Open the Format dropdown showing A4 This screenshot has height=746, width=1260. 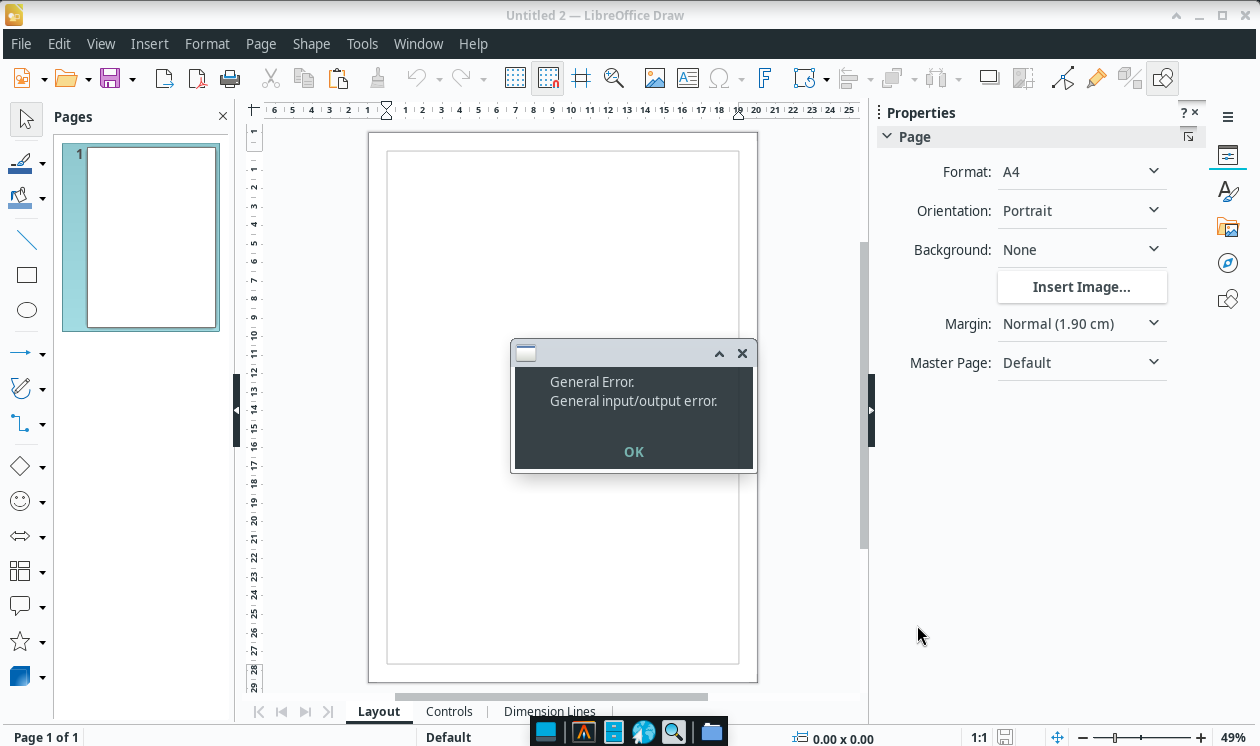[1081, 172]
